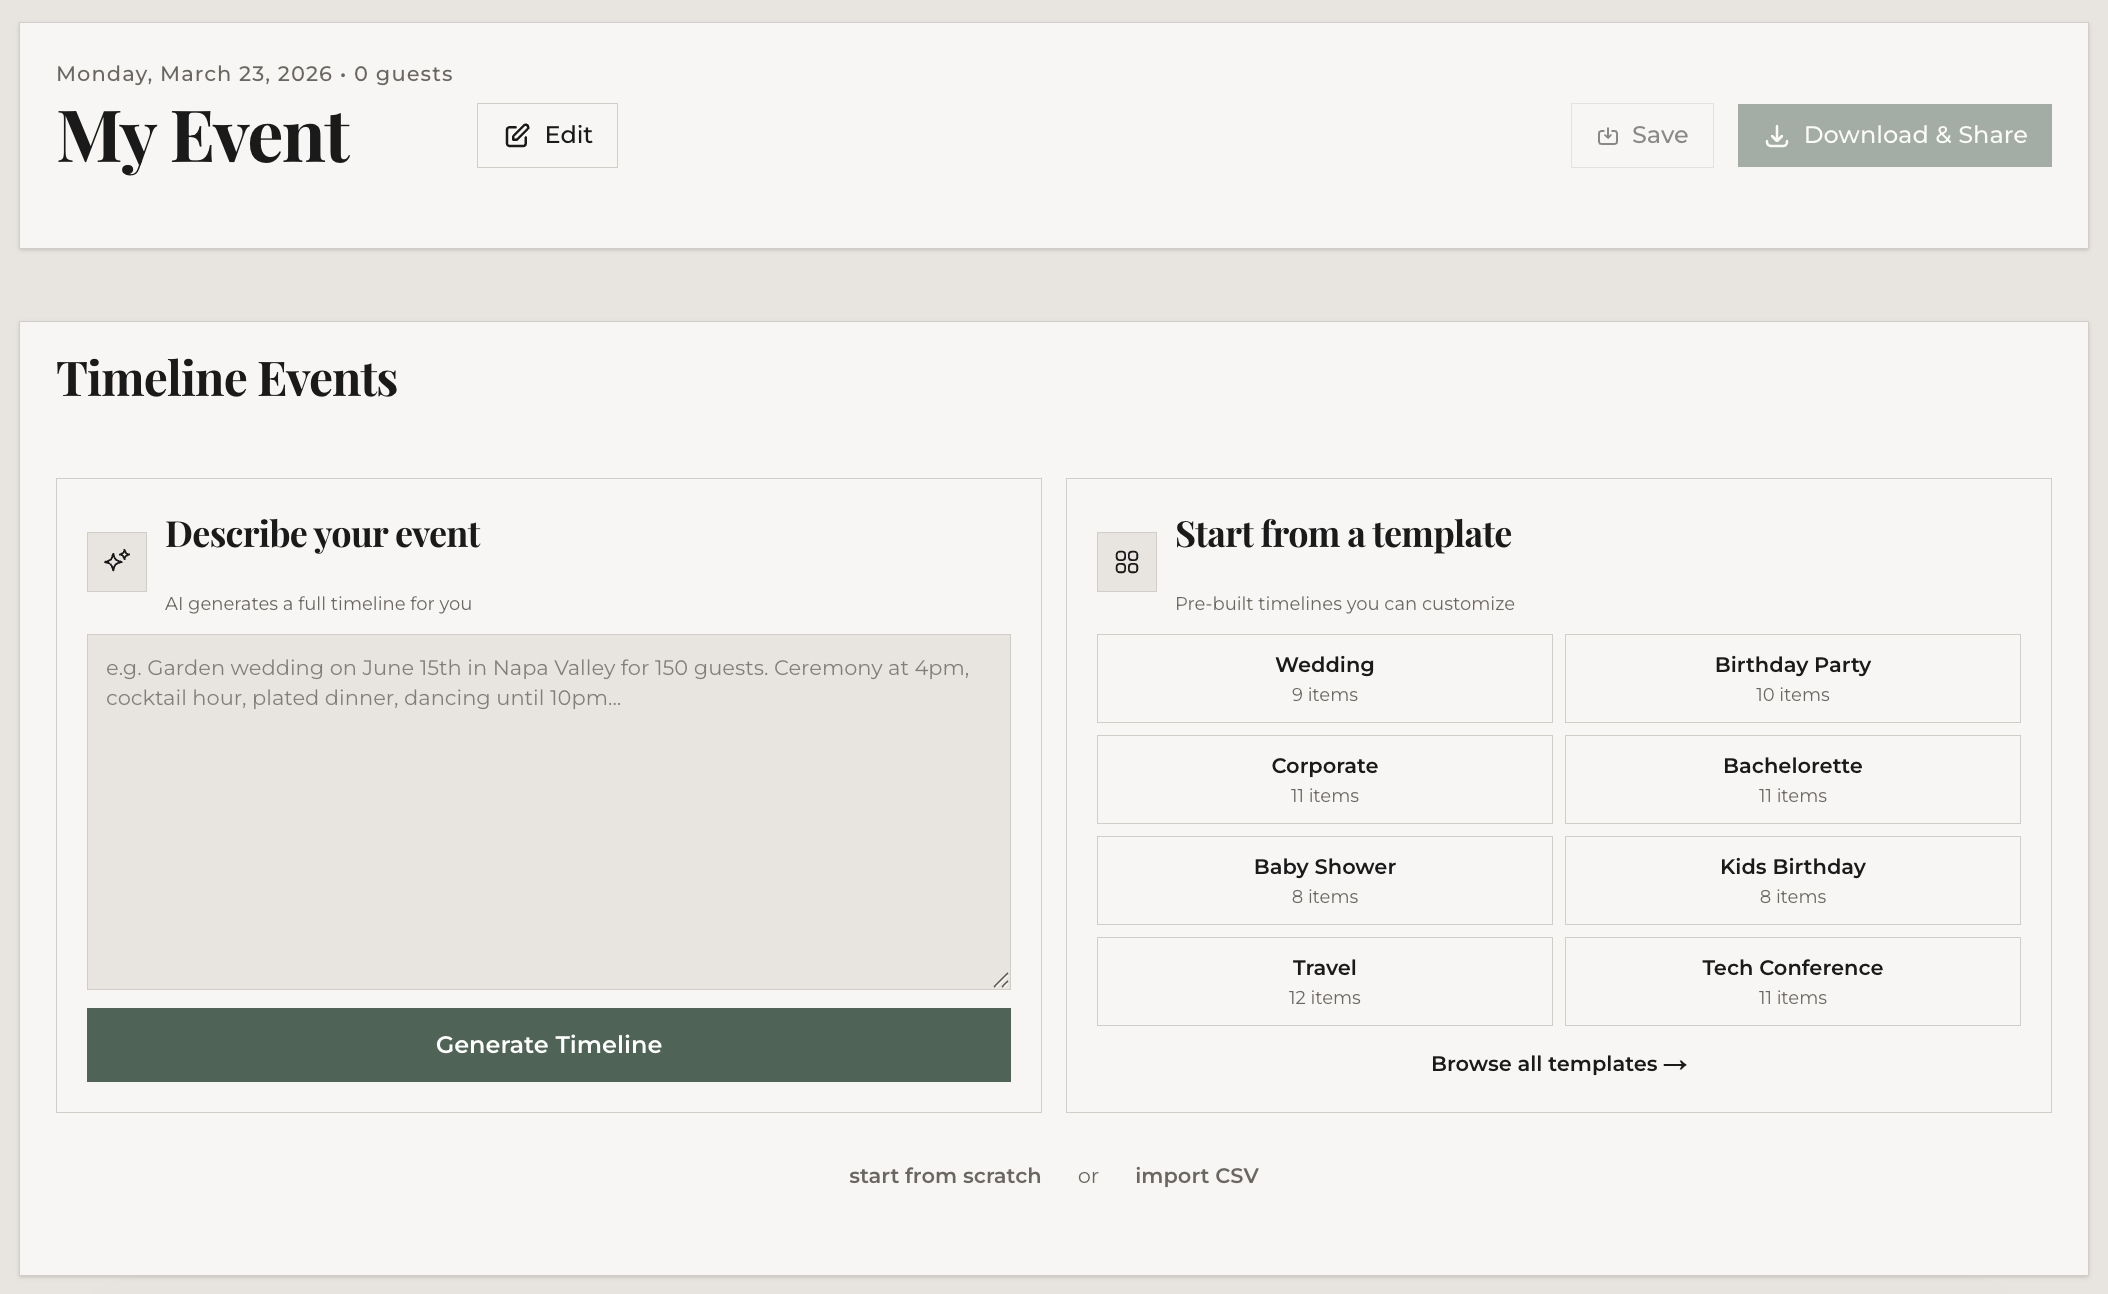
Task: Select the Baby Shower template
Action: point(1324,880)
